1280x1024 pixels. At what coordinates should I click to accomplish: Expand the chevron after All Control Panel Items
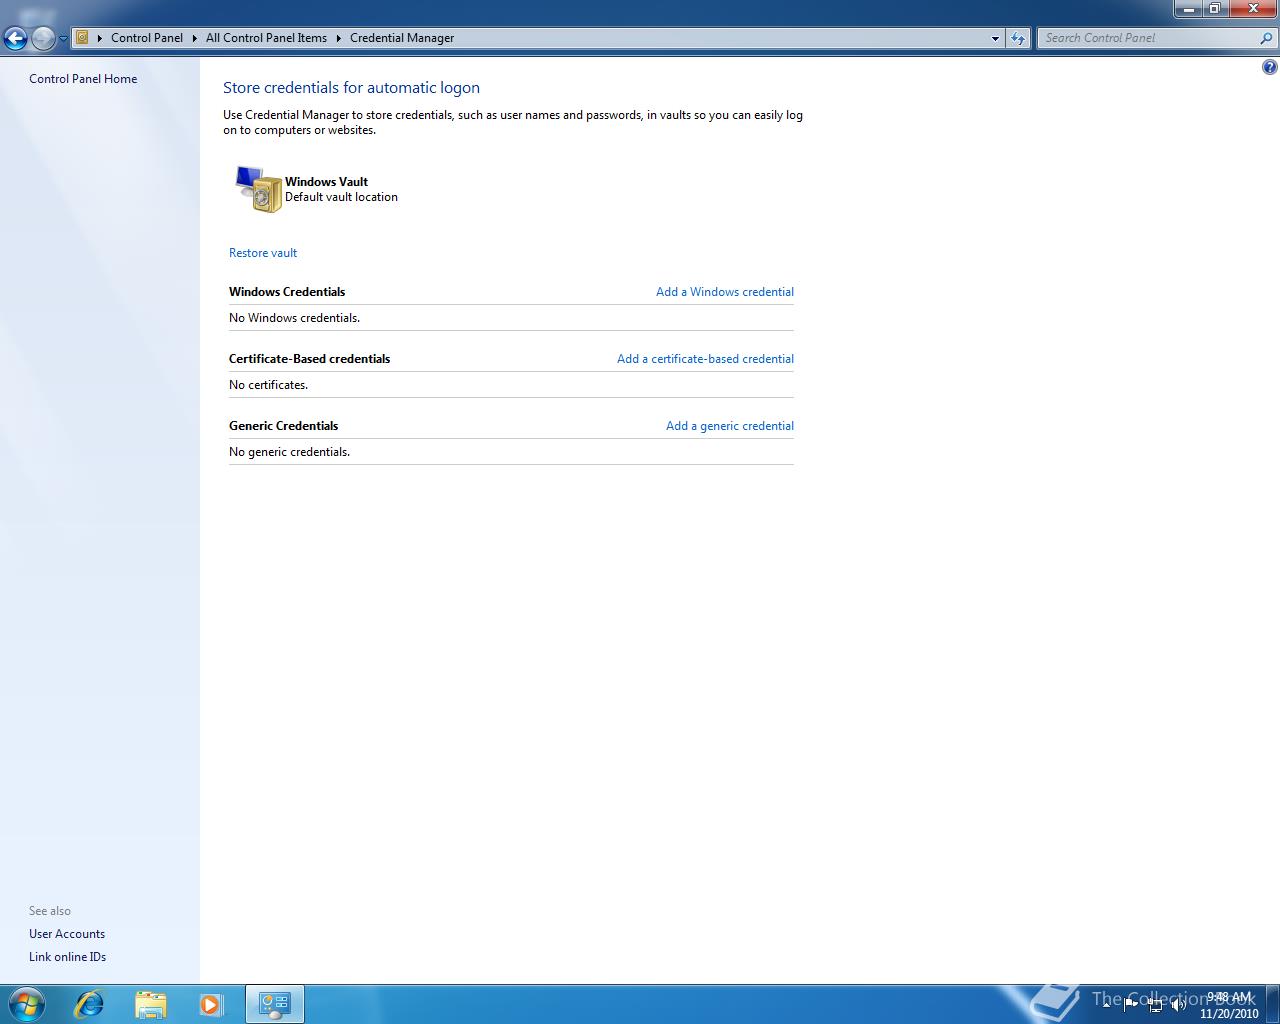(x=338, y=38)
